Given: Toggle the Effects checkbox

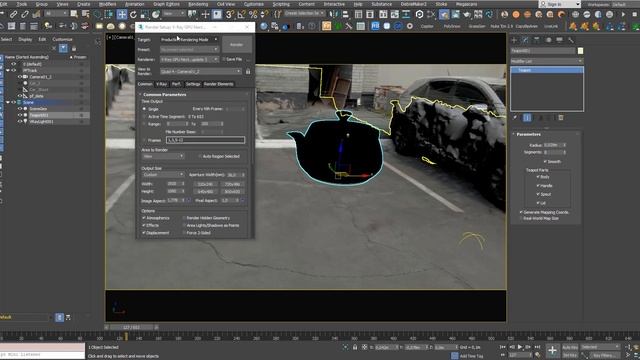Looking at the screenshot, I should (x=144, y=225).
